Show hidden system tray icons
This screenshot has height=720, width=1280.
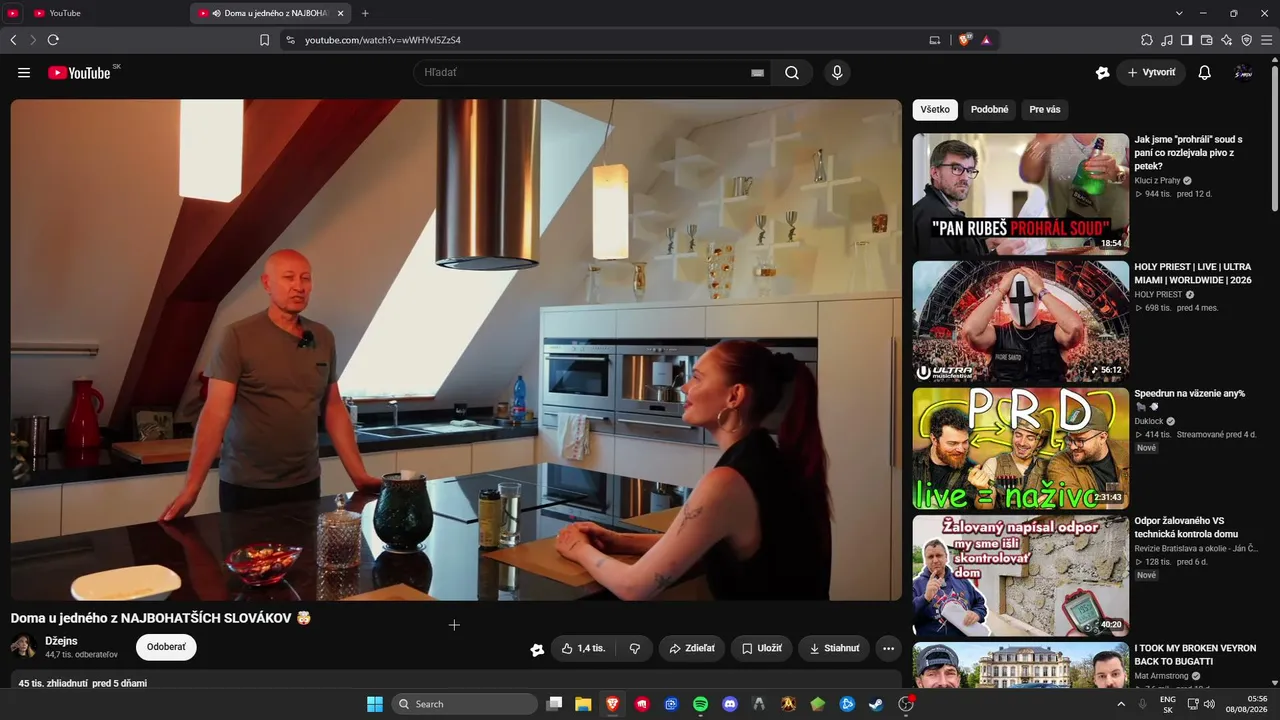1121,704
